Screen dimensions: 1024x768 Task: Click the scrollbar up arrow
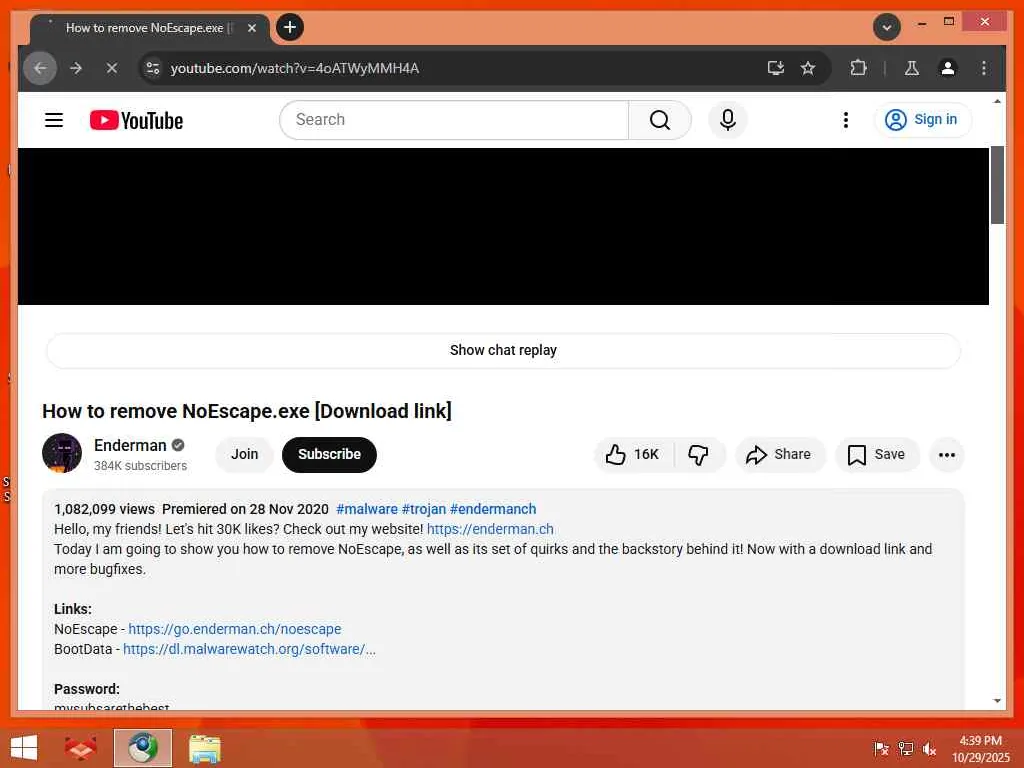[x=997, y=101]
